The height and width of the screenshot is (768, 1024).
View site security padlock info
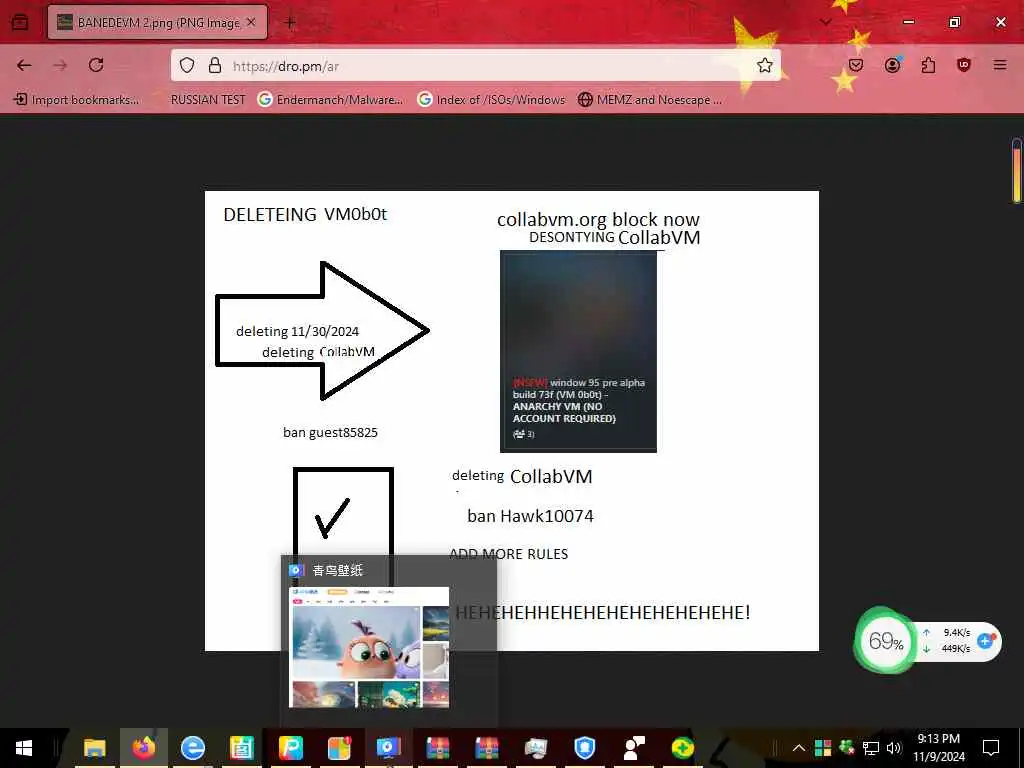coord(215,65)
